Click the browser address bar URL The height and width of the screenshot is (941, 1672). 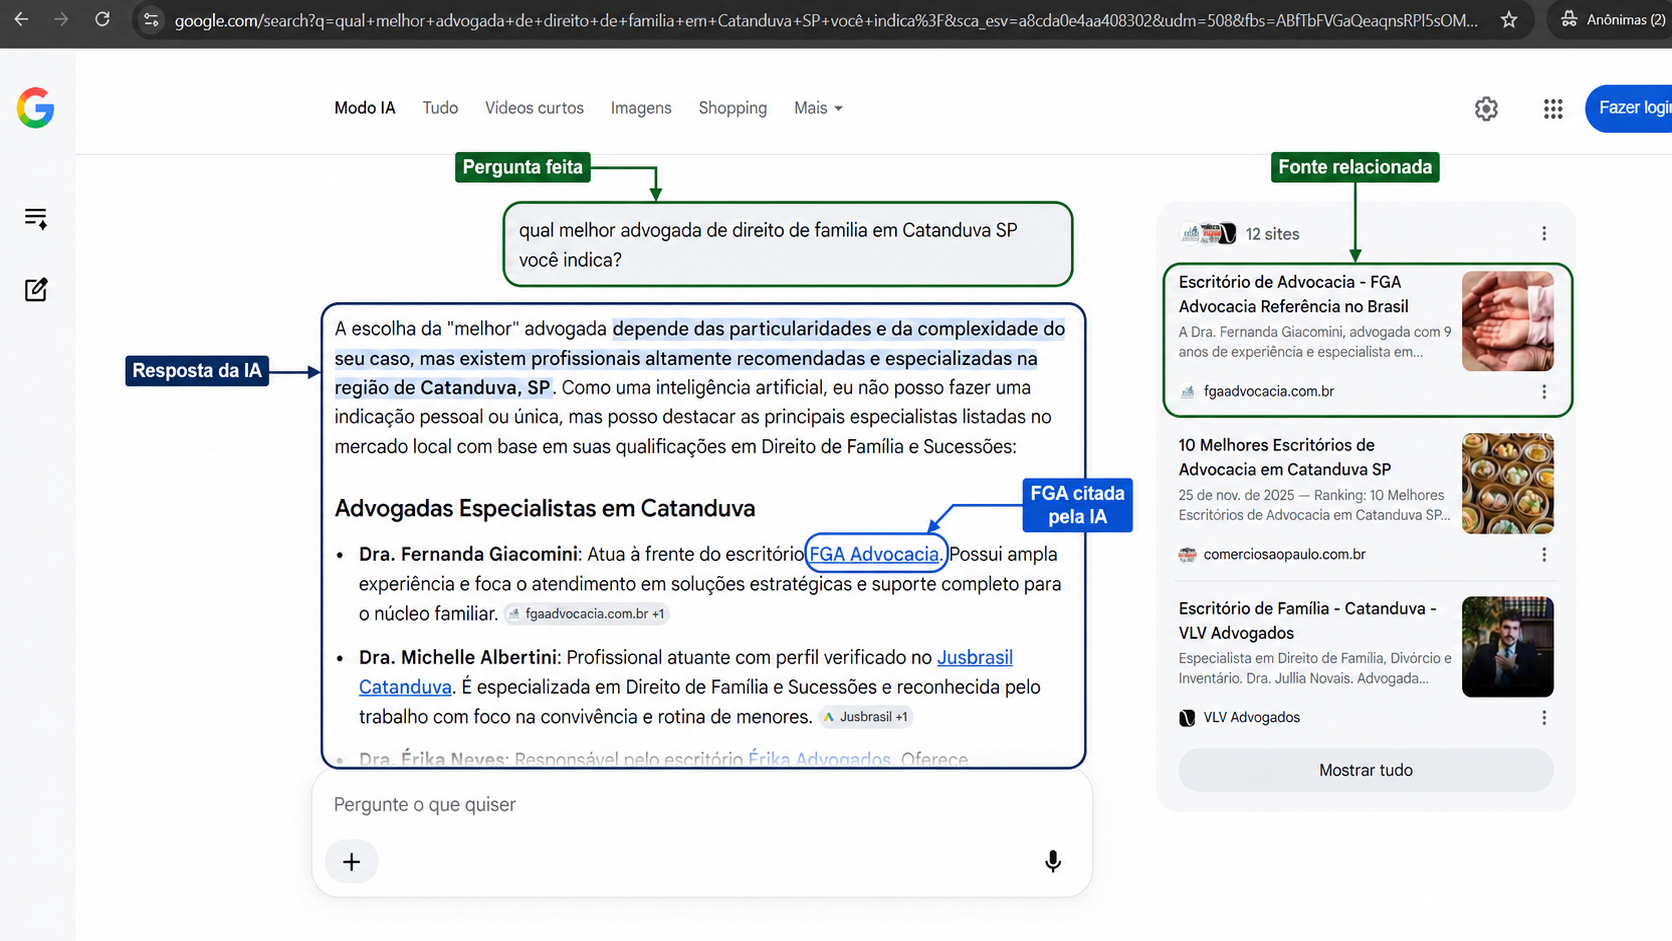tap(825, 20)
